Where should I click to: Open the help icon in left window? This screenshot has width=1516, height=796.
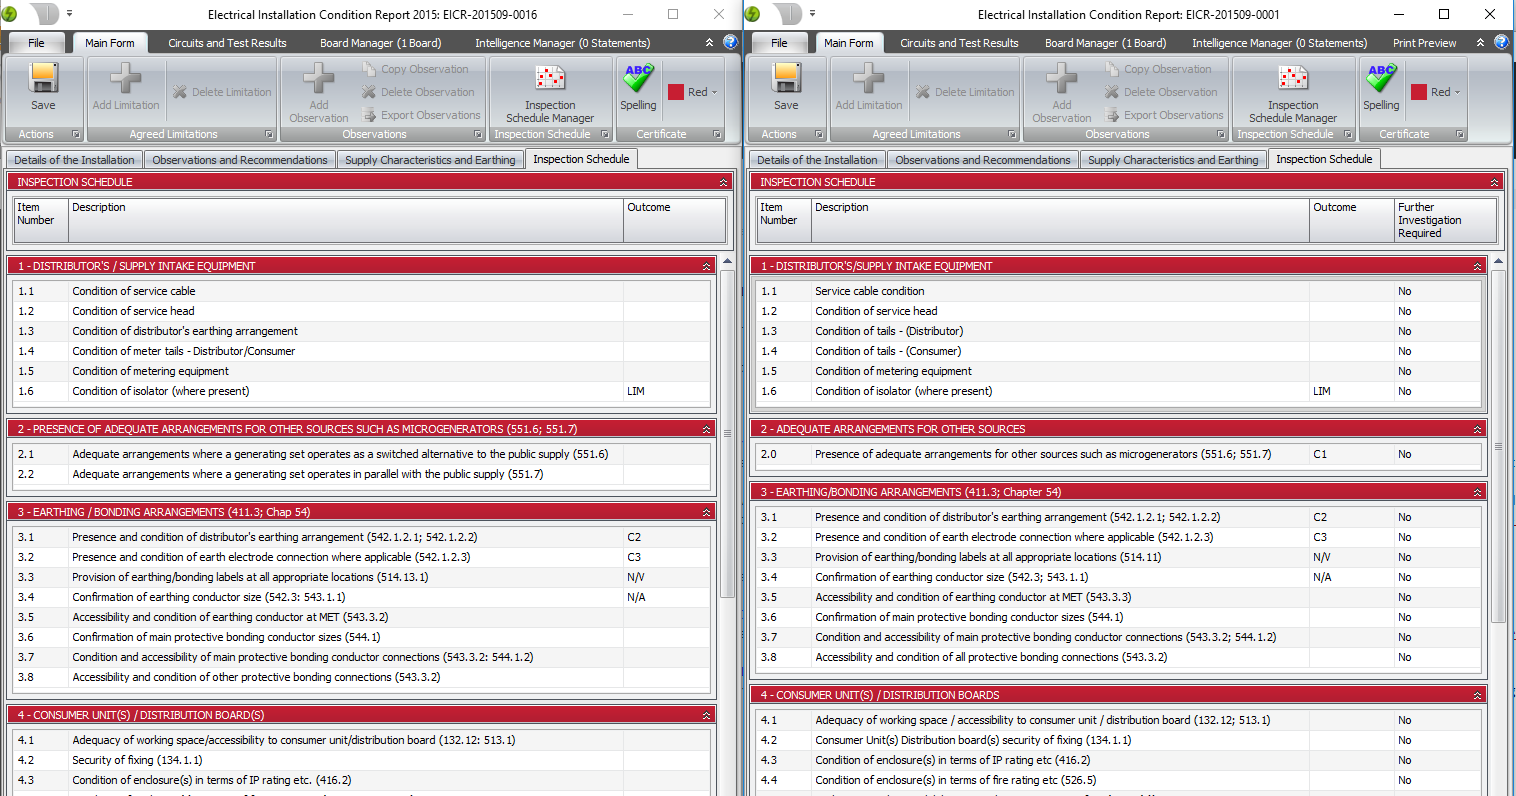pyautogui.click(x=730, y=42)
